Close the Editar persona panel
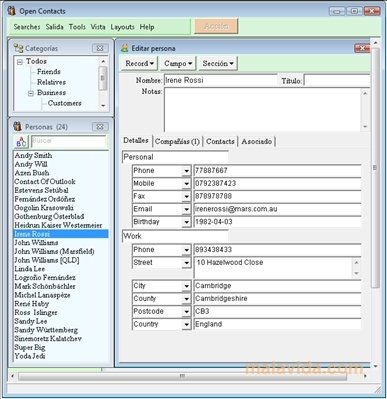 pyautogui.click(x=362, y=48)
